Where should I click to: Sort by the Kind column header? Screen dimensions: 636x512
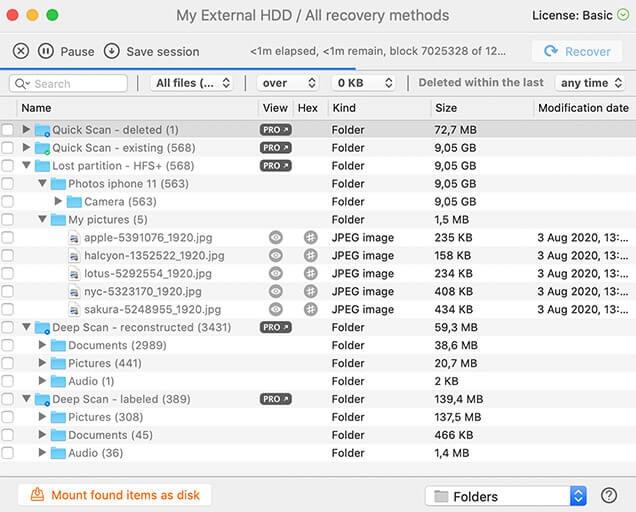point(380,108)
